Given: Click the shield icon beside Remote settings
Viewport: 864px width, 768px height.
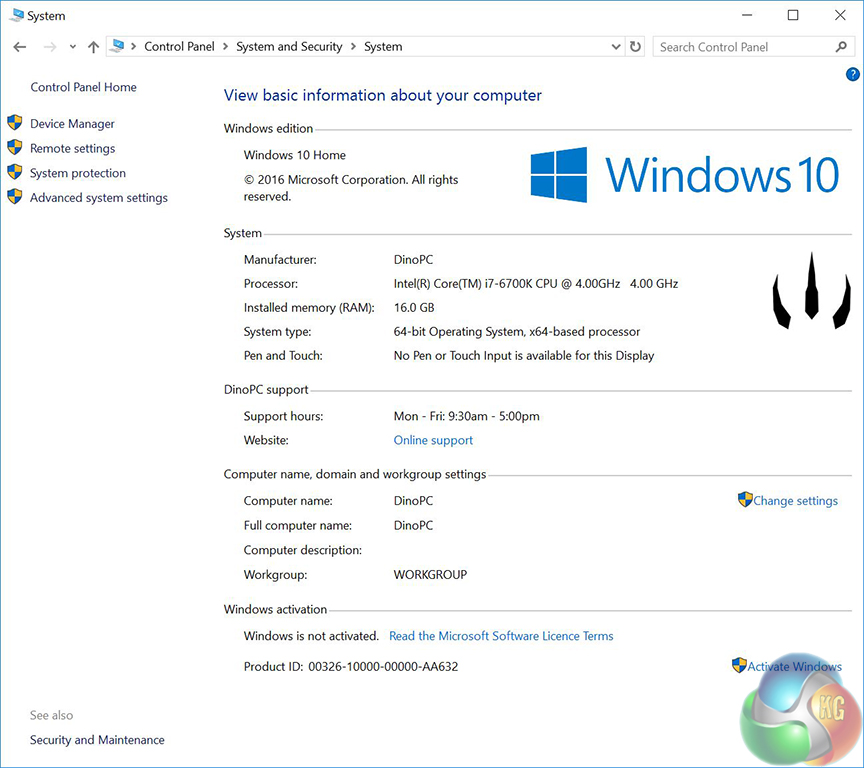Looking at the screenshot, I should tap(15, 147).
